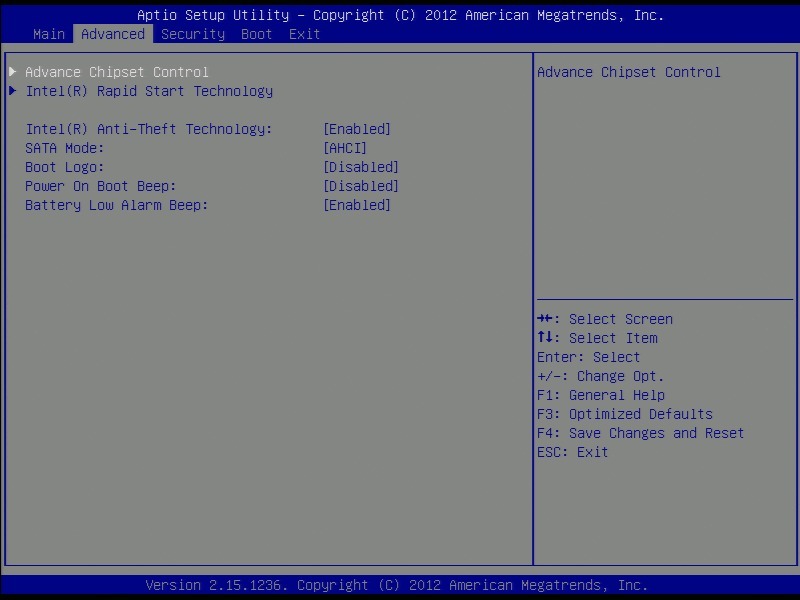
Task: Click the arrow icon beside Advance Chipset Control
Action: (x=12, y=72)
